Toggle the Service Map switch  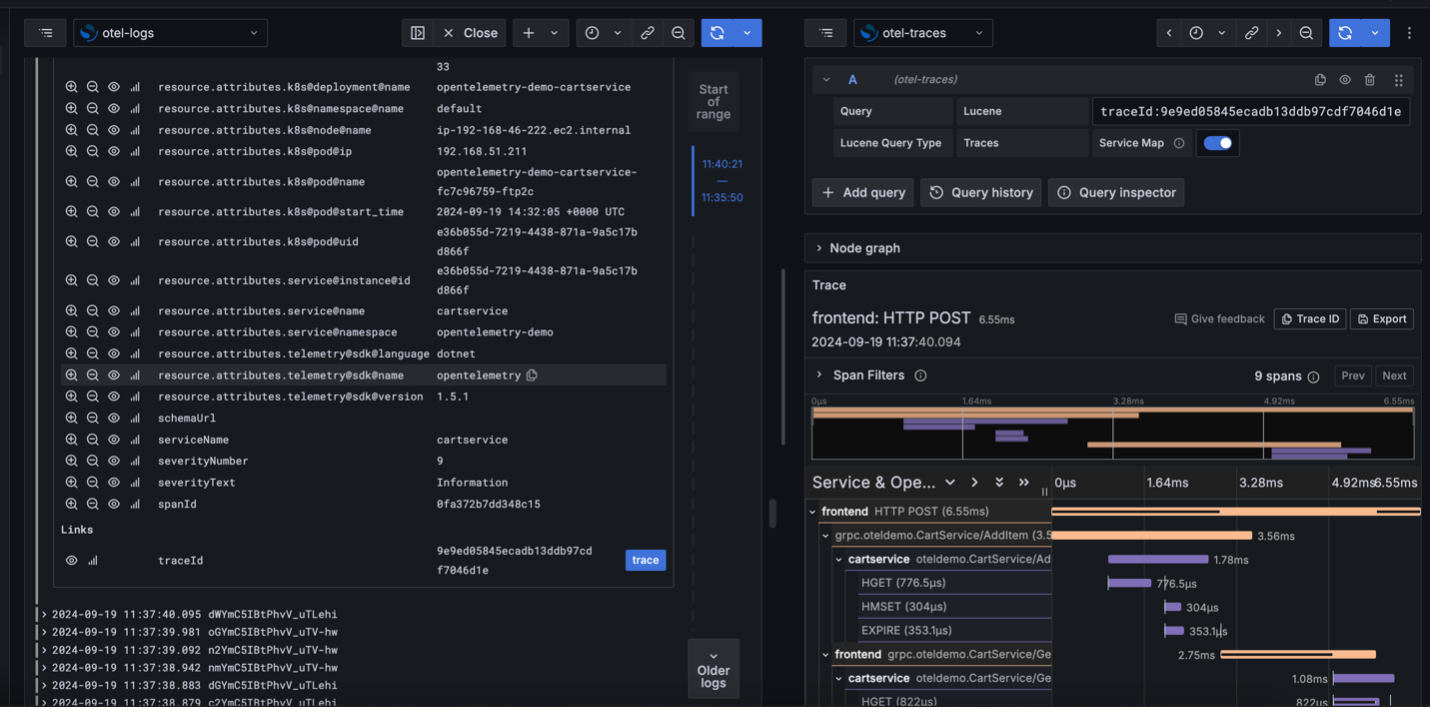[1217, 143]
